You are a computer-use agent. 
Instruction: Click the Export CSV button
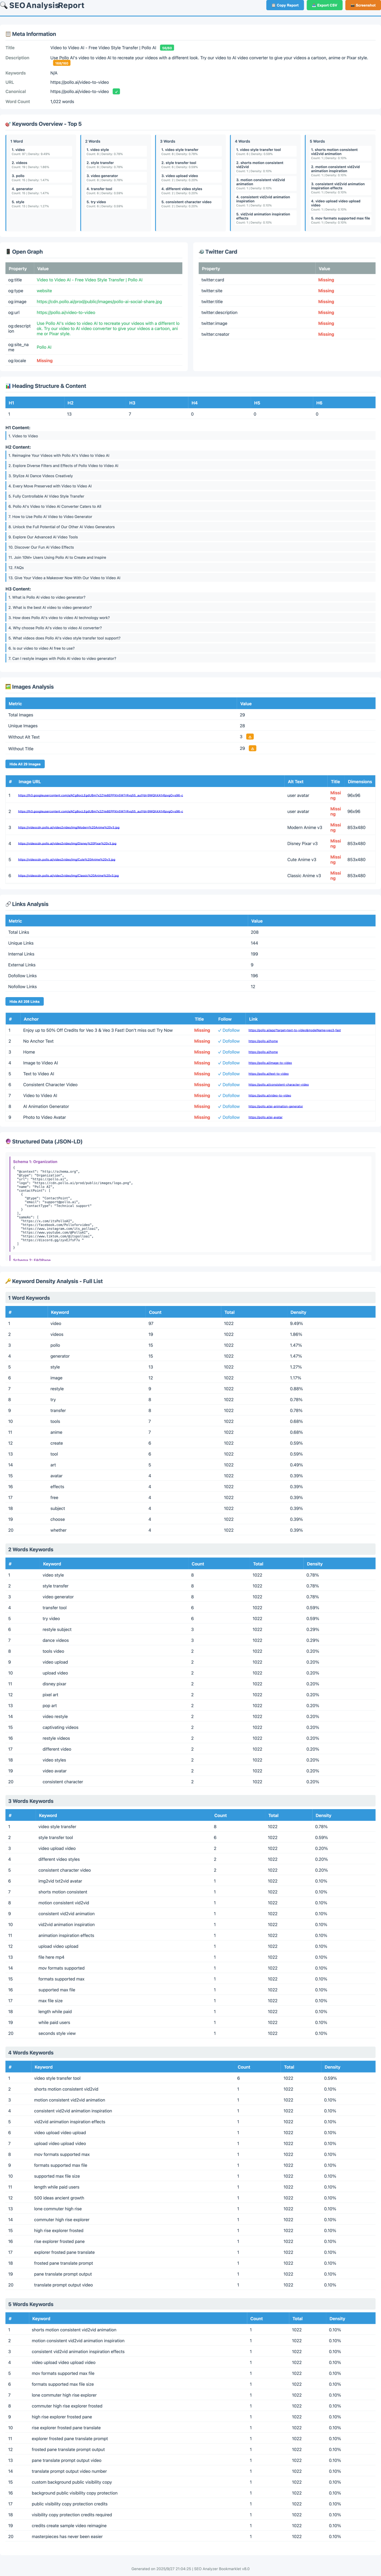tap(324, 5)
